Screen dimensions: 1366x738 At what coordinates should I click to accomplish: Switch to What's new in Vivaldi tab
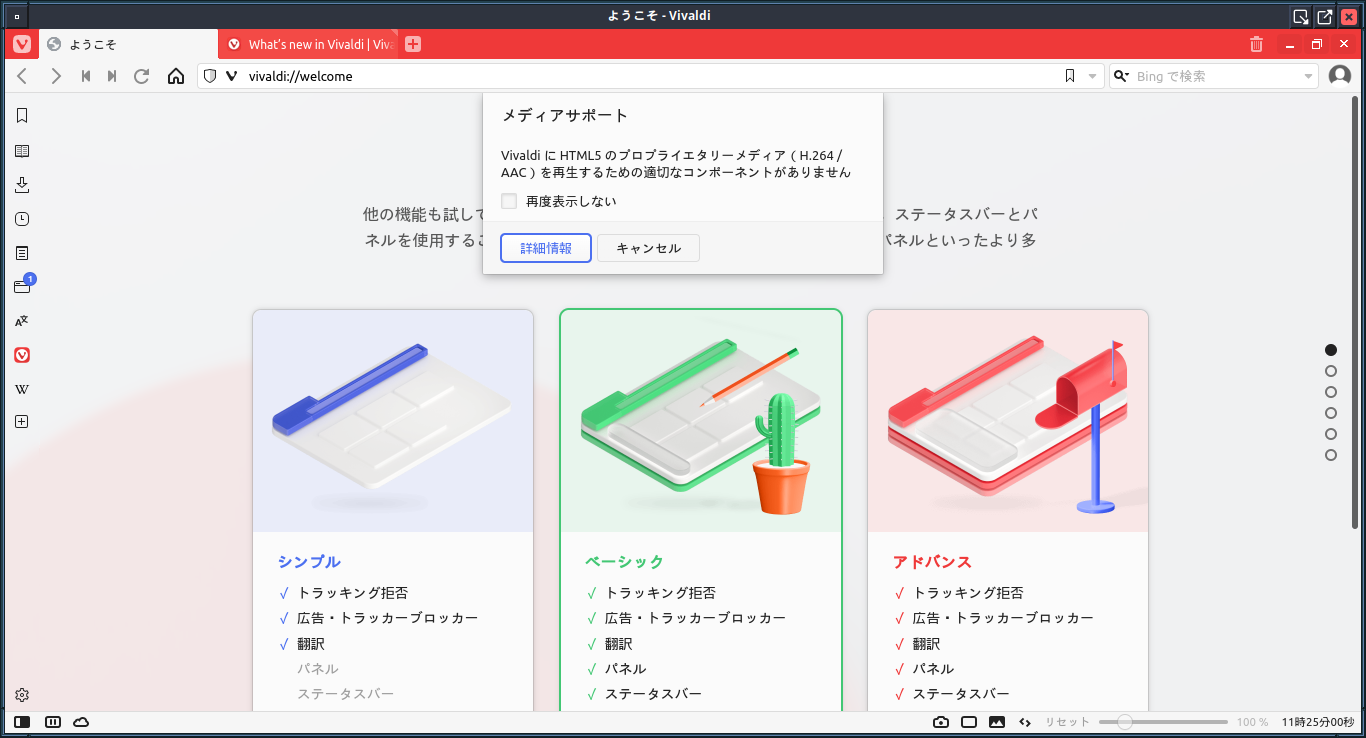(307, 44)
